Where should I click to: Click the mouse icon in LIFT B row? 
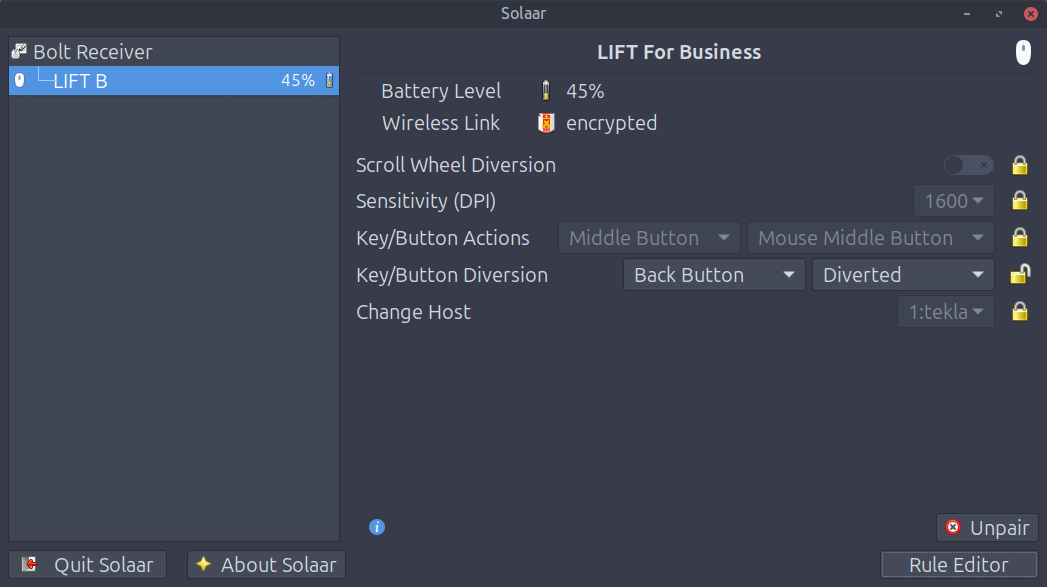20,80
